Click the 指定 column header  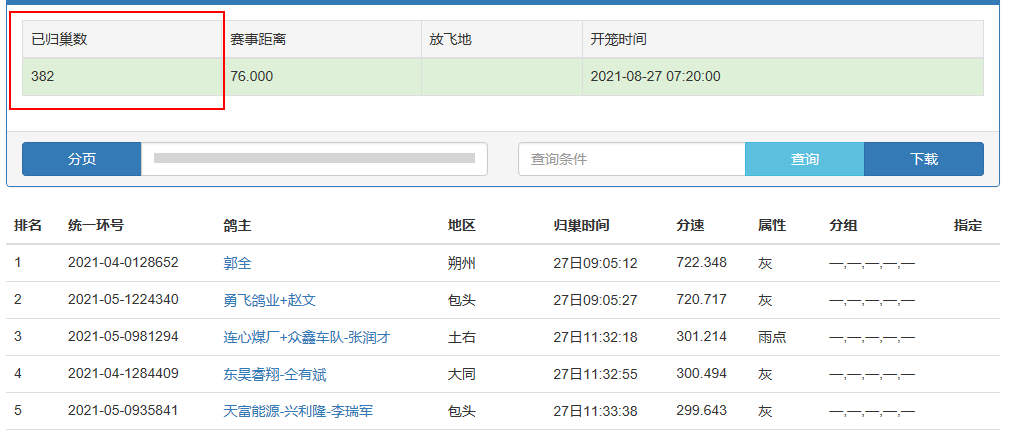coord(967,226)
